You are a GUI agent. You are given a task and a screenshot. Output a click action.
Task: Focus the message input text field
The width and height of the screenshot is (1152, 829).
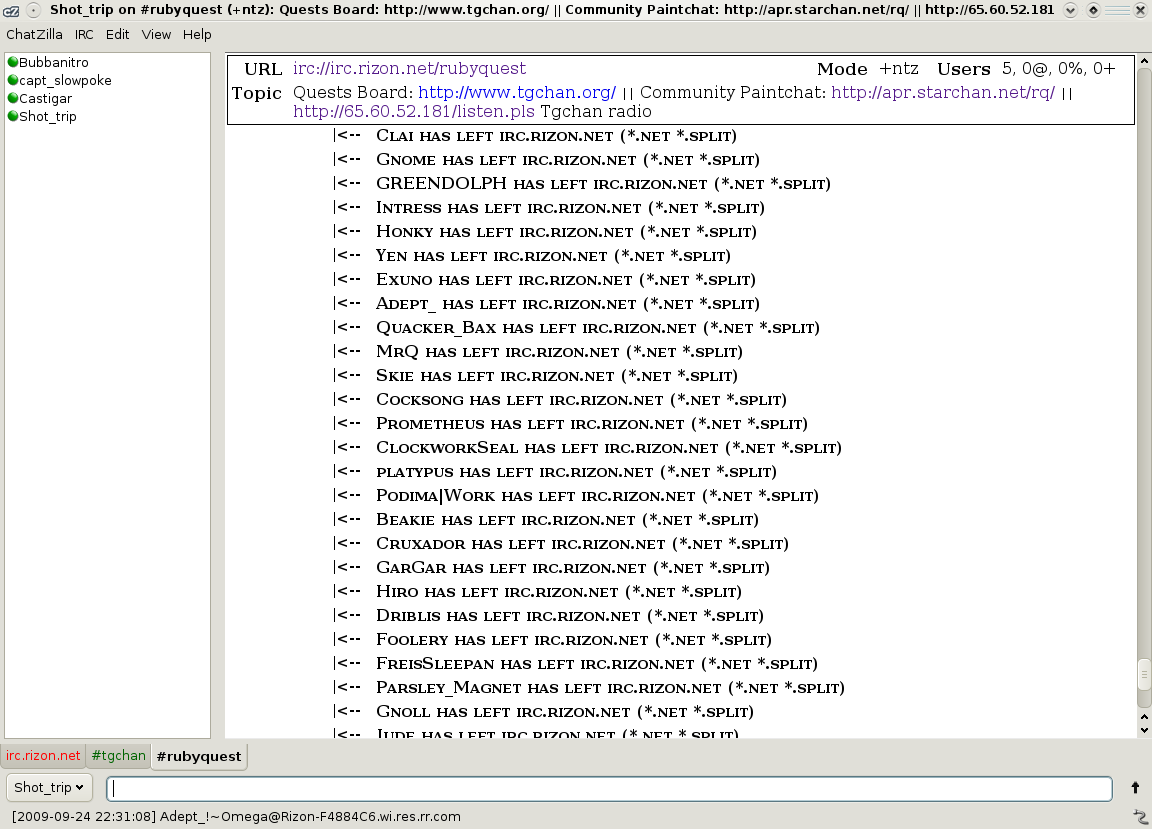tap(608, 788)
